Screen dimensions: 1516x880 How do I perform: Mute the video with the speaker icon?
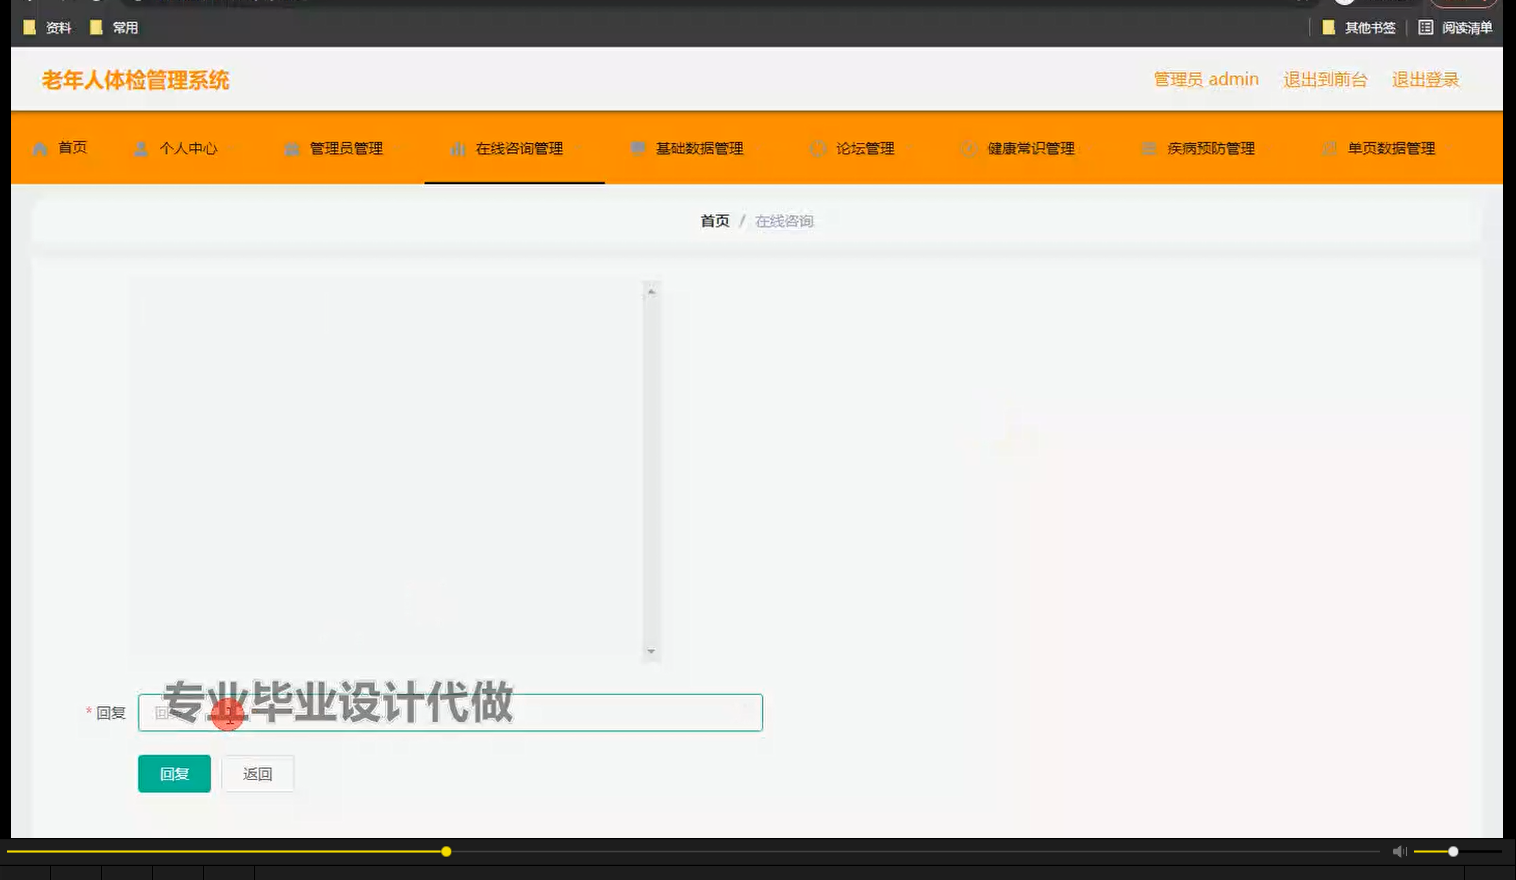click(x=1398, y=851)
